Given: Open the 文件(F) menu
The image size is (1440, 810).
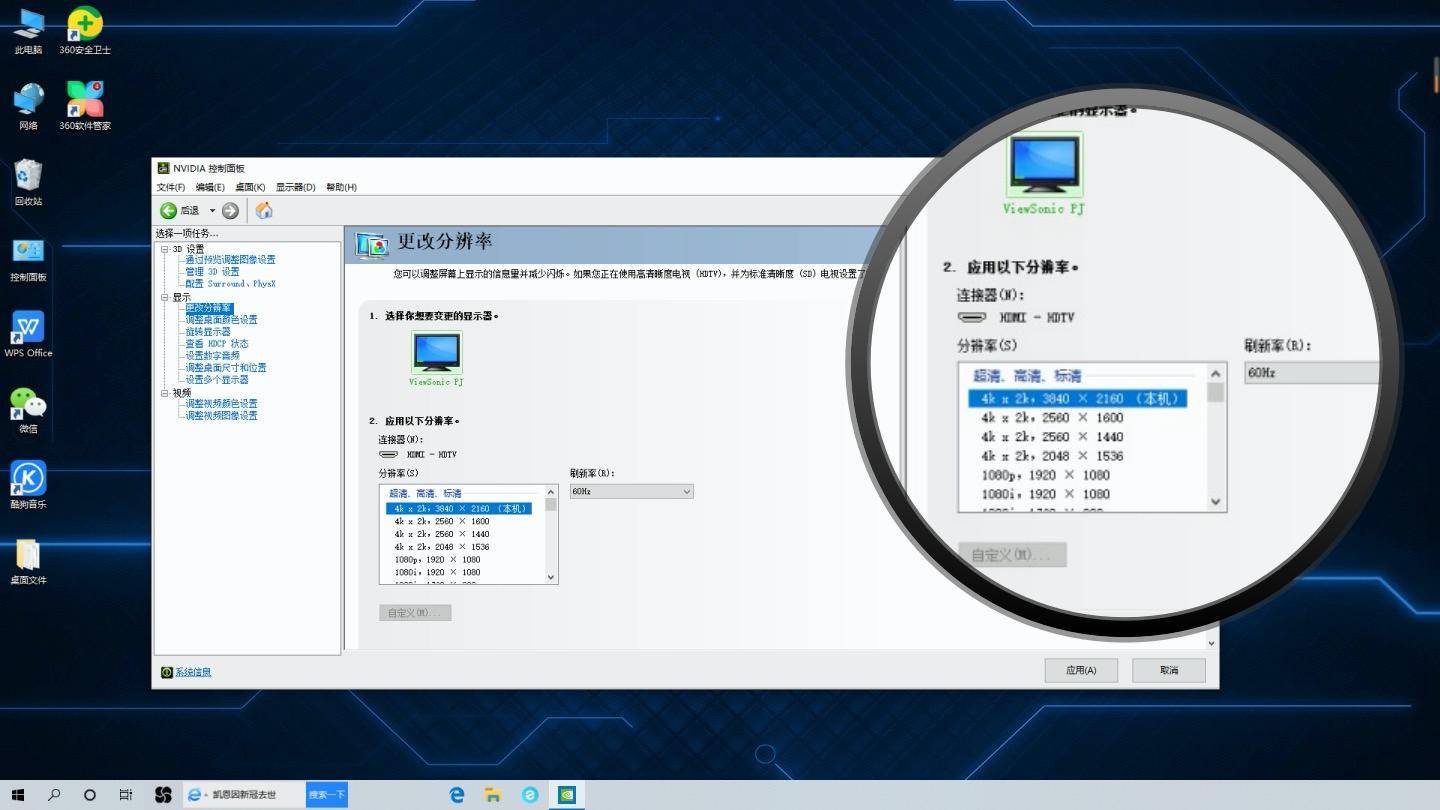Looking at the screenshot, I should click(169, 187).
